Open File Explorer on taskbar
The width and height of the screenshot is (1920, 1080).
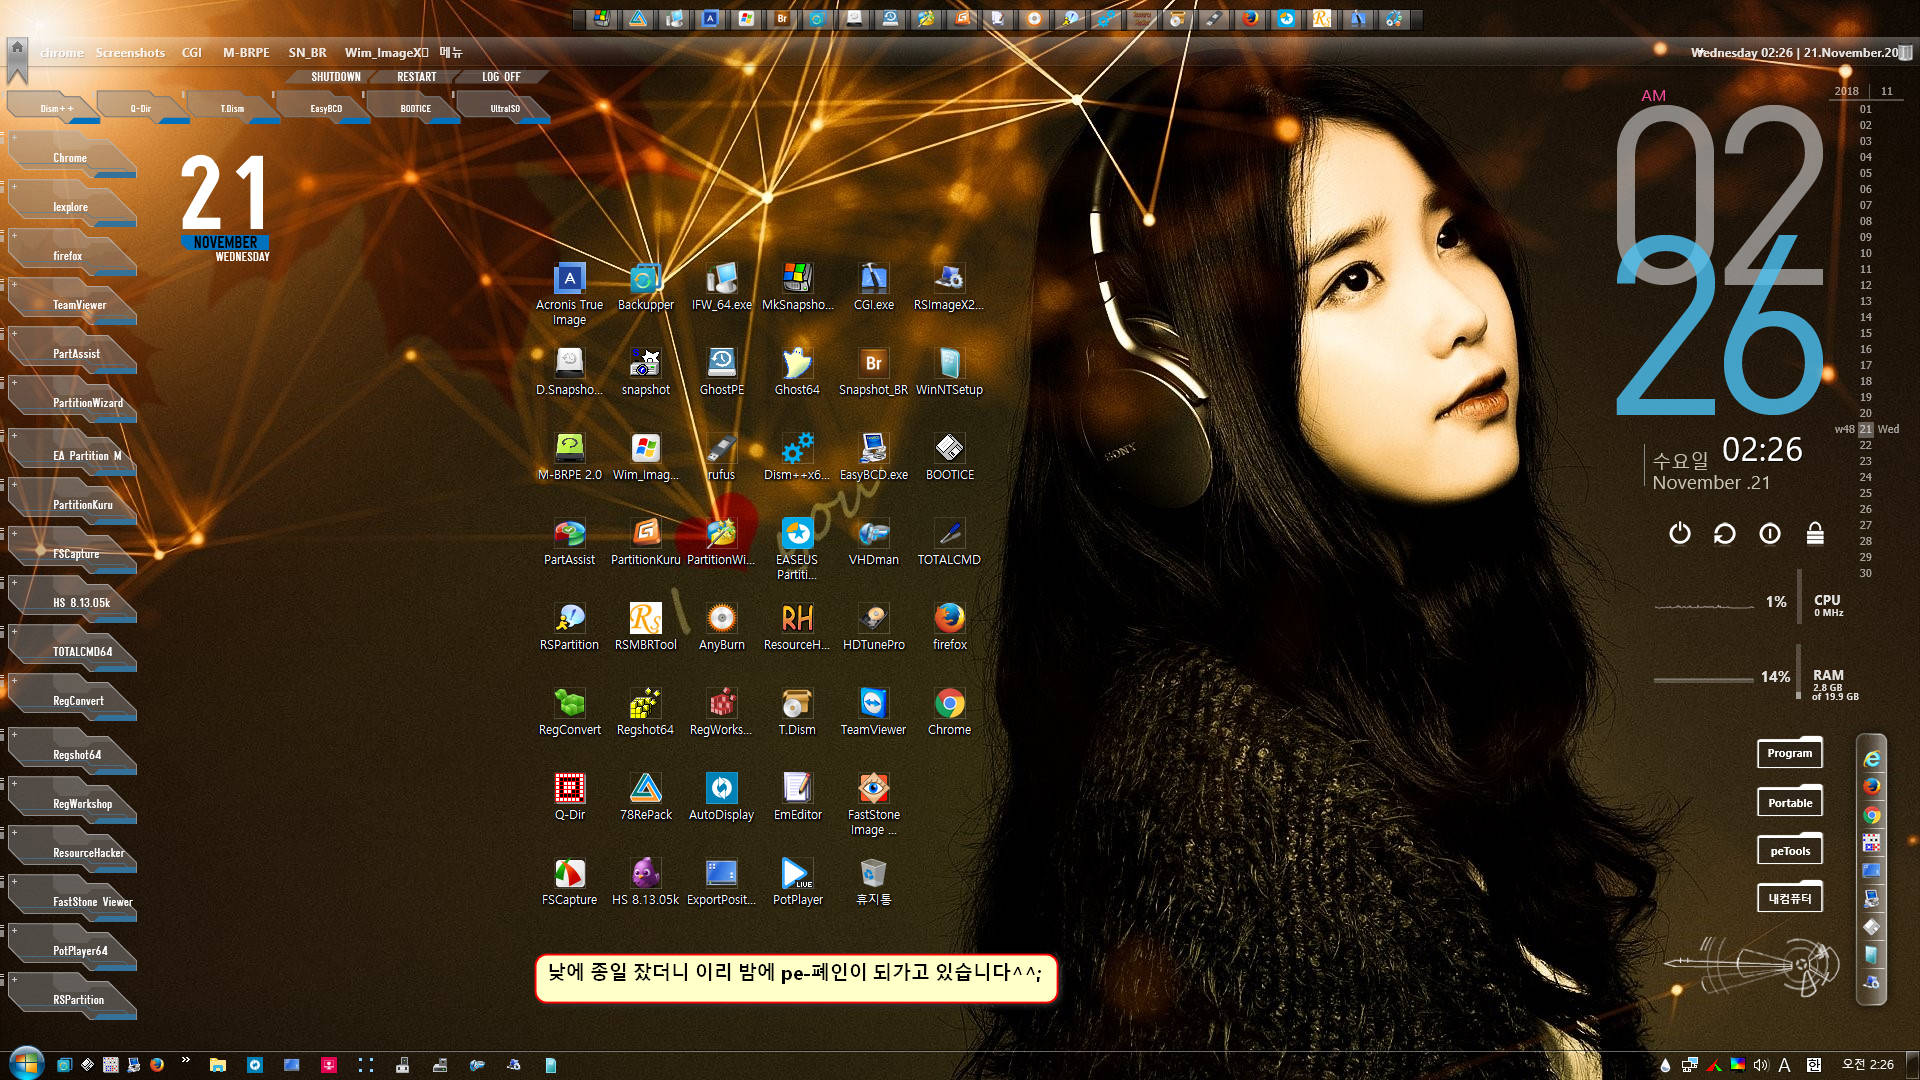[x=217, y=1065]
